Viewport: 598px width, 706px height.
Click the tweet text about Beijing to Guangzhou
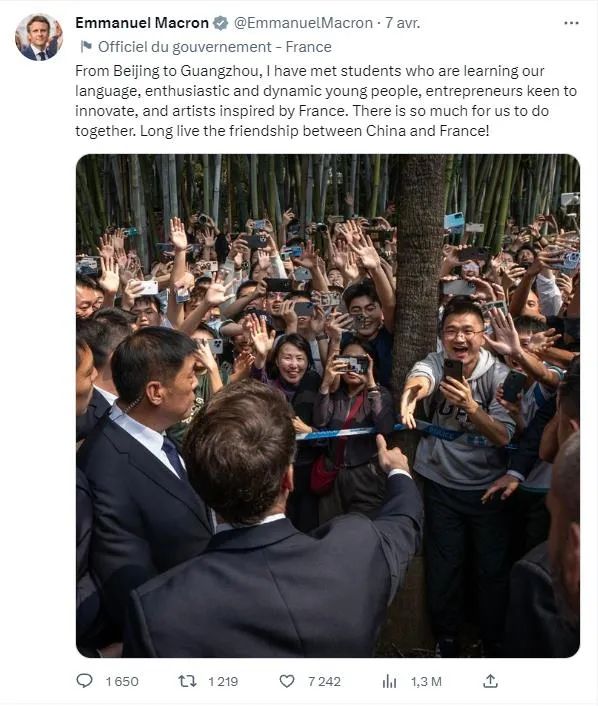click(326, 101)
